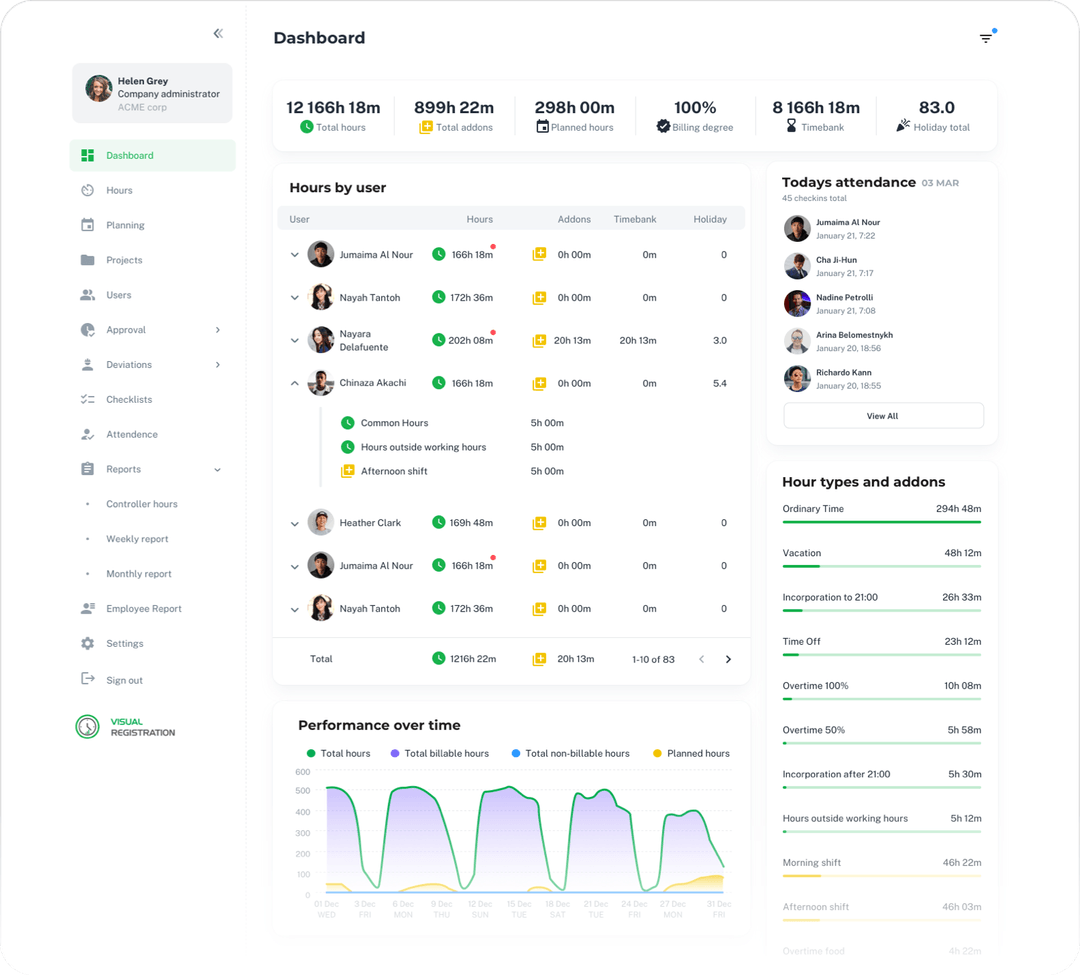Open Projects using the folder icon
The image size is (1080, 976).
coord(86,259)
